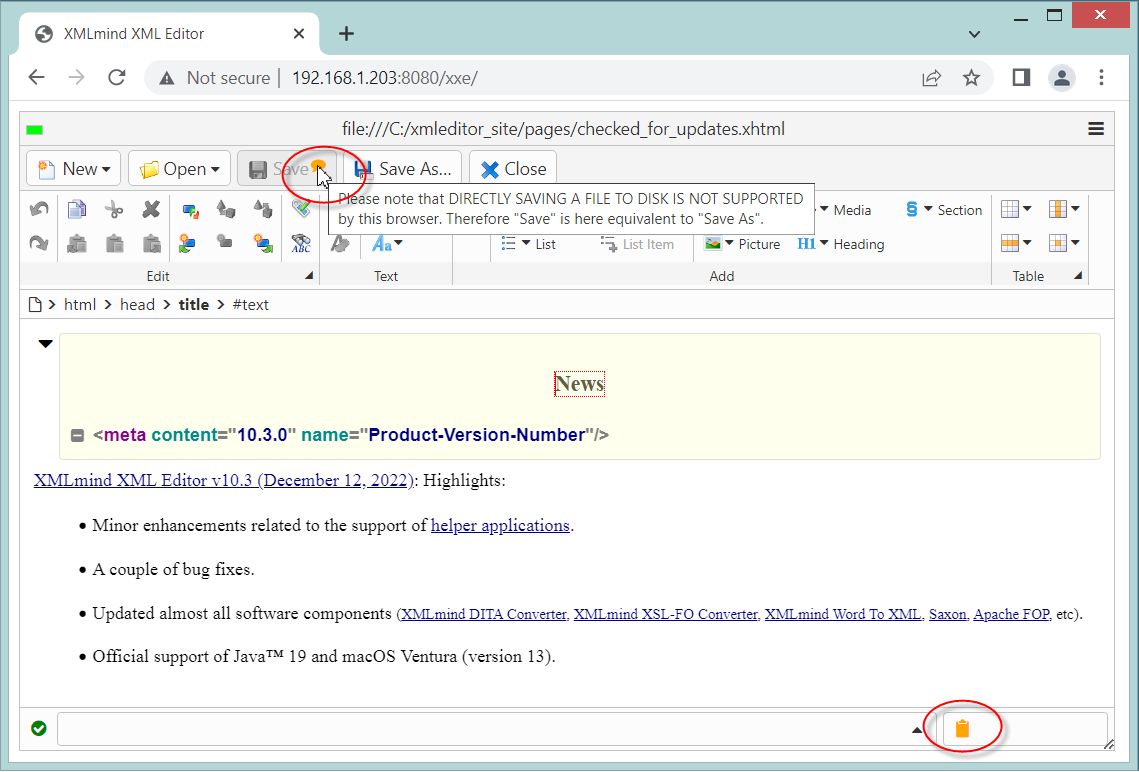The image size is (1139, 772).
Task: Click the Redo arrow icon
Action: tap(38, 243)
